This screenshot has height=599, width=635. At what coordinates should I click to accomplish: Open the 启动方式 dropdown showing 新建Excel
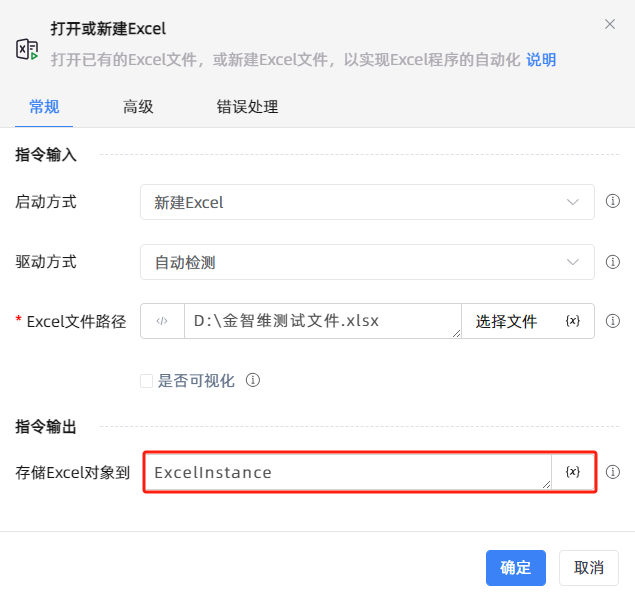pyautogui.click(x=367, y=202)
